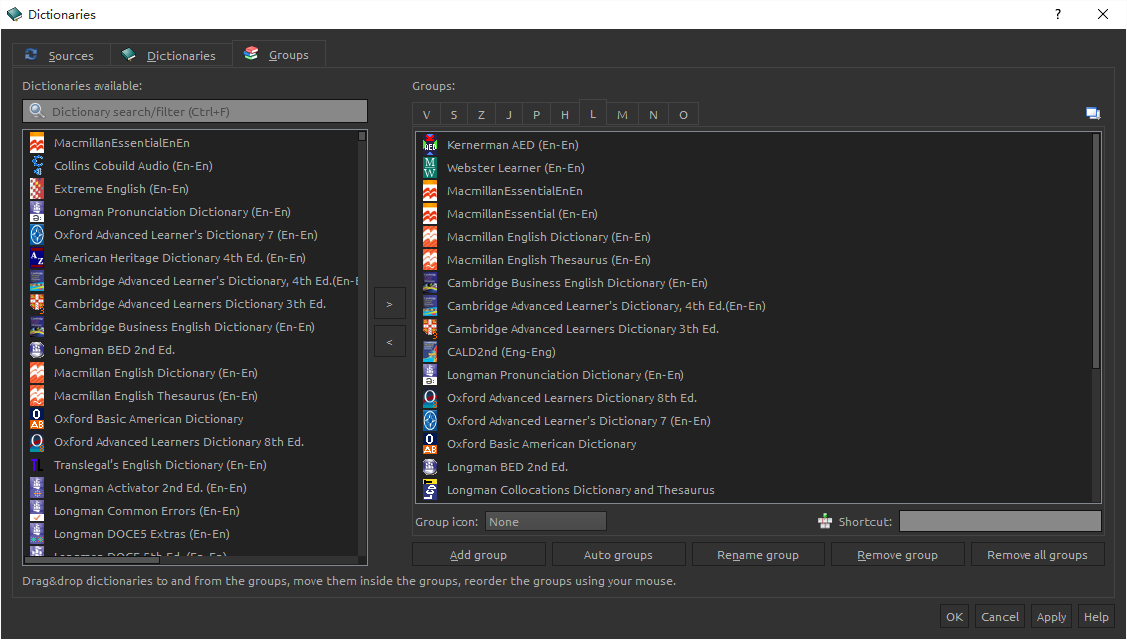
Task: Click Longman DOCE5 Extras icon
Action: pyautogui.click(x=37, y=534)
